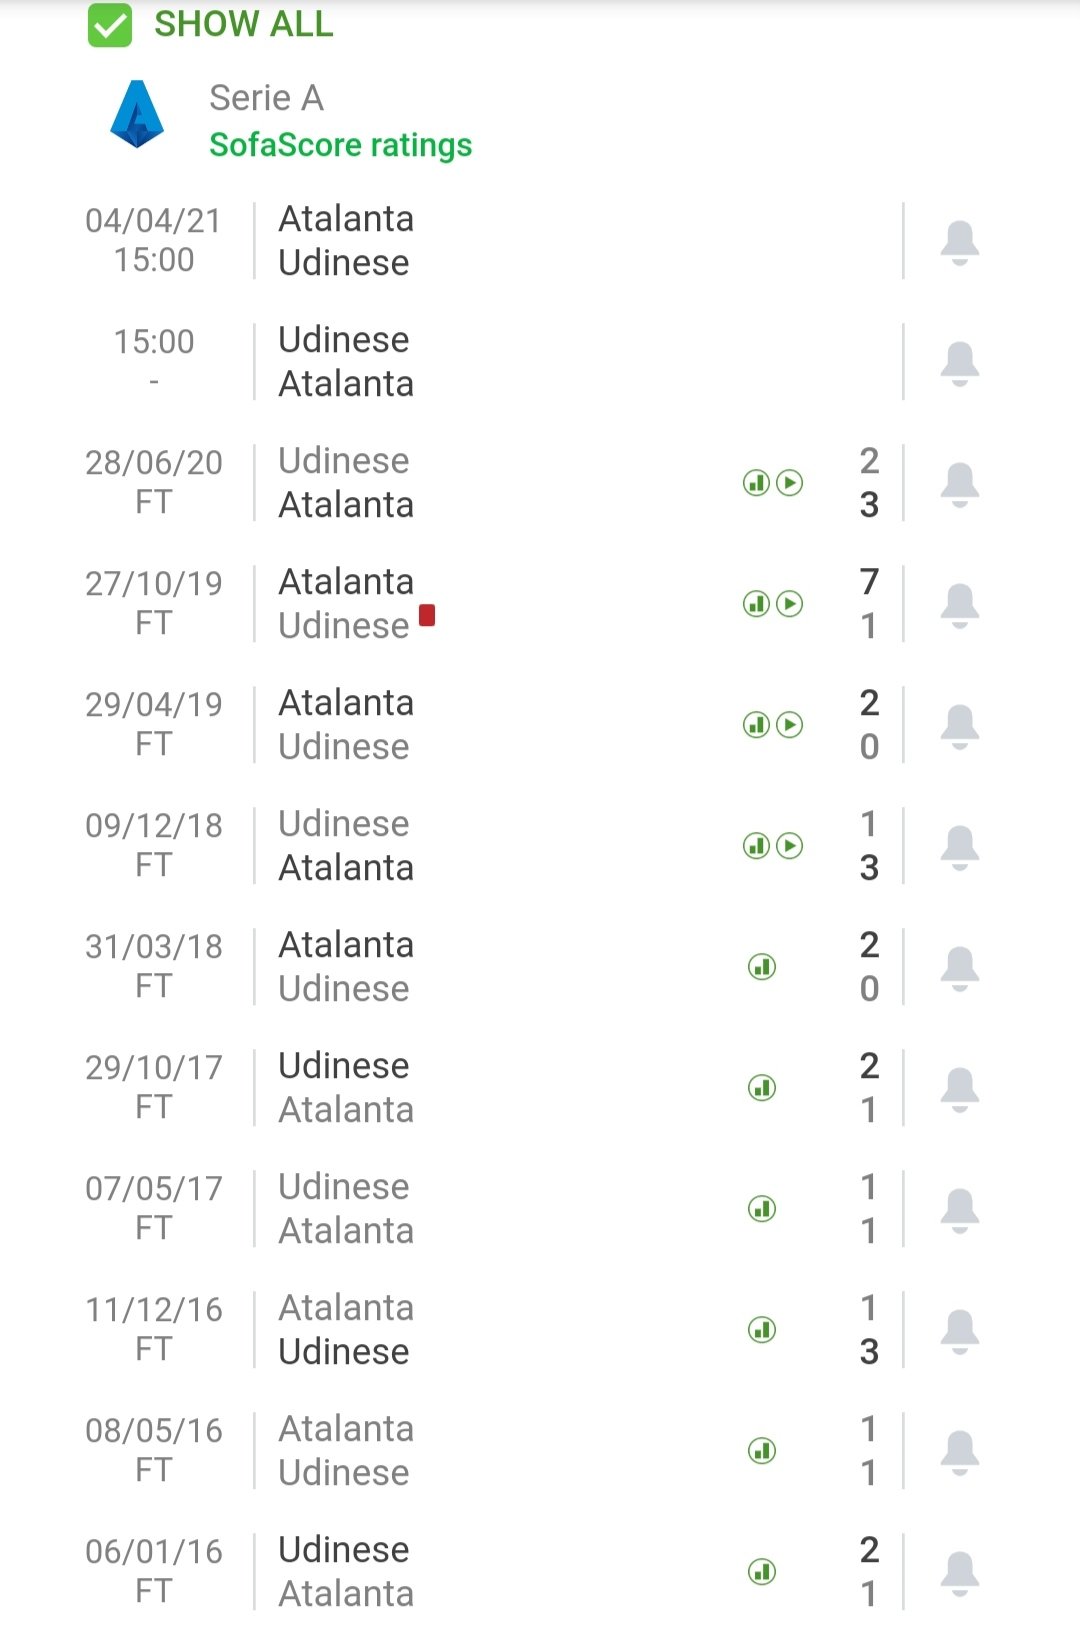Screen dimensions: 1080x1647
Task: Select the Serie A league title
Action: coord(266,98)
